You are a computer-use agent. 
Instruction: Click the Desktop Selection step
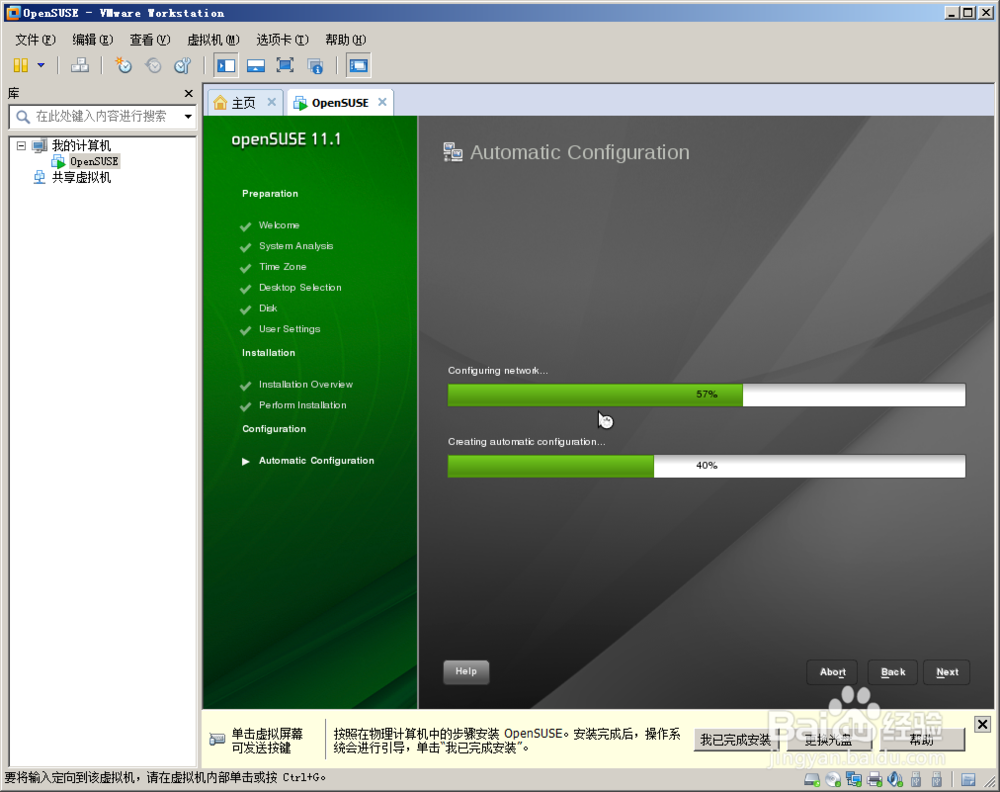(x=300, y=288)
